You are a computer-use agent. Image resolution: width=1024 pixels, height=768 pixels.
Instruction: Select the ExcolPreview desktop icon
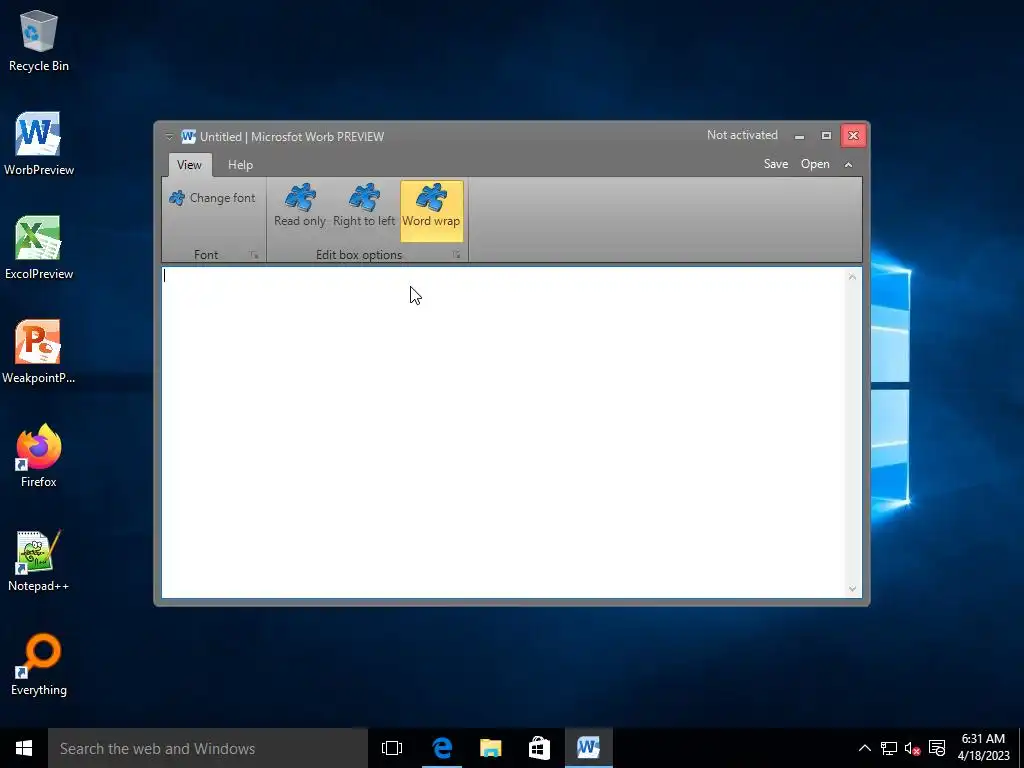coord(39,248)
